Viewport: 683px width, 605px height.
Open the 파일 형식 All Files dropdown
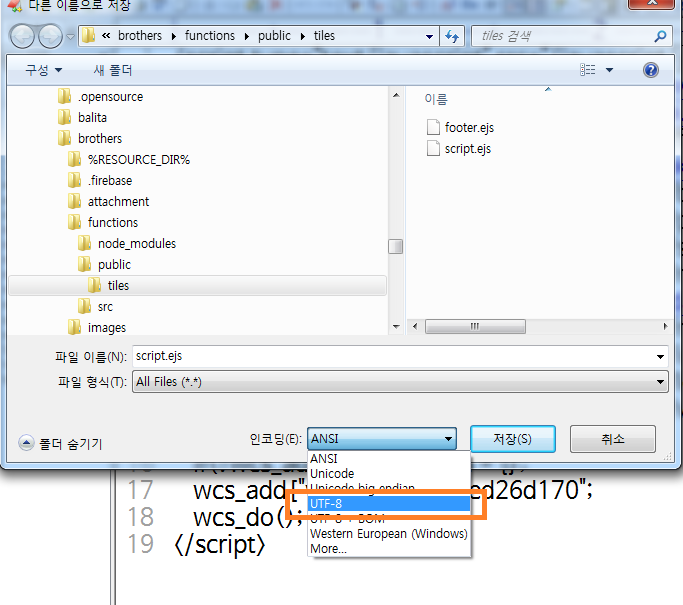400,382
